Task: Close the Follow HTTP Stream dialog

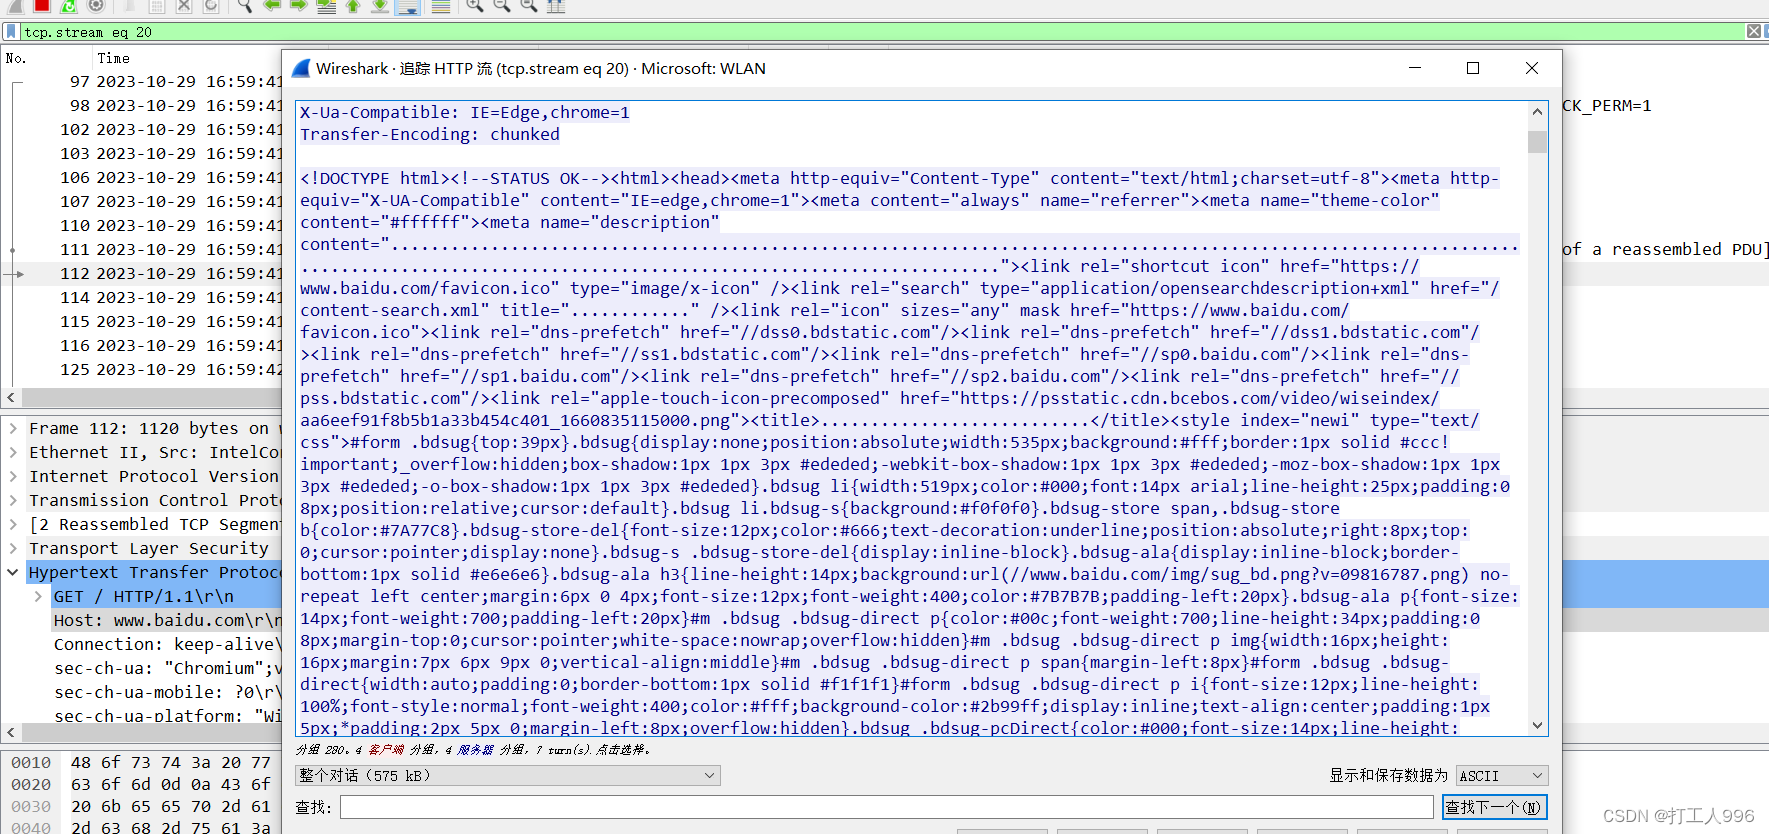Action: (1532, 68)
